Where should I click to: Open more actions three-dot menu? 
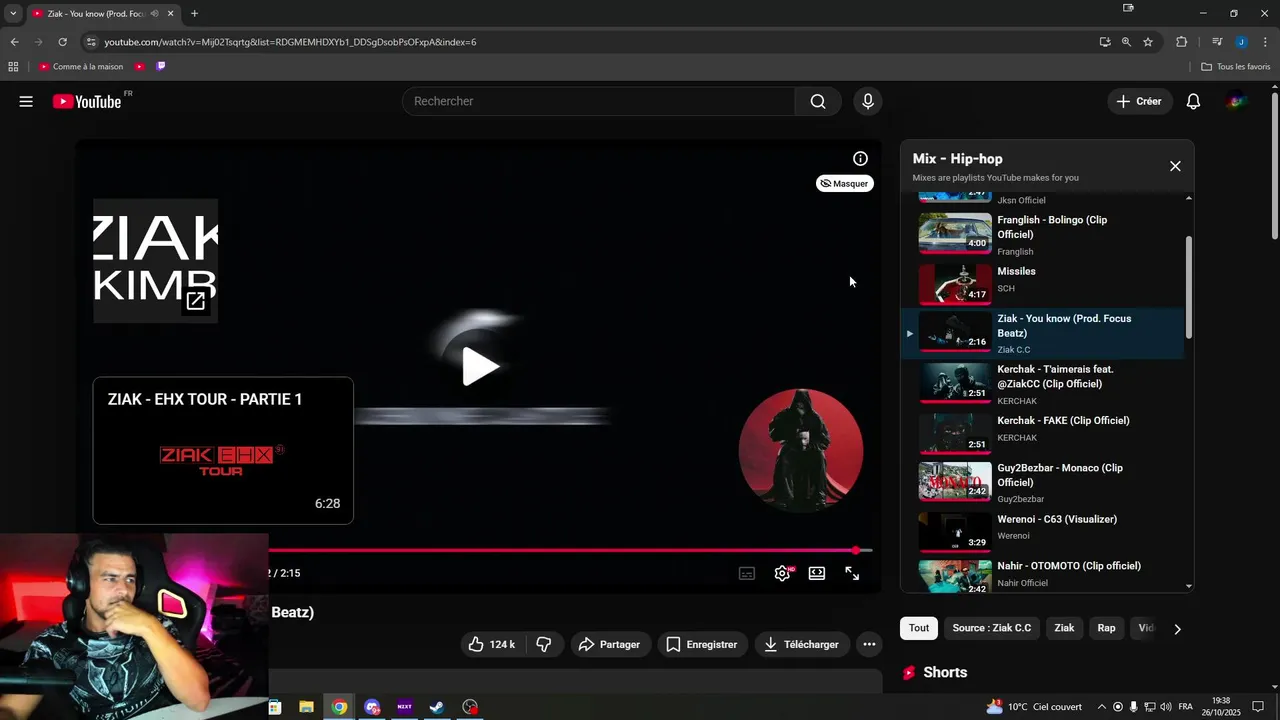click(x=869, y=644)
